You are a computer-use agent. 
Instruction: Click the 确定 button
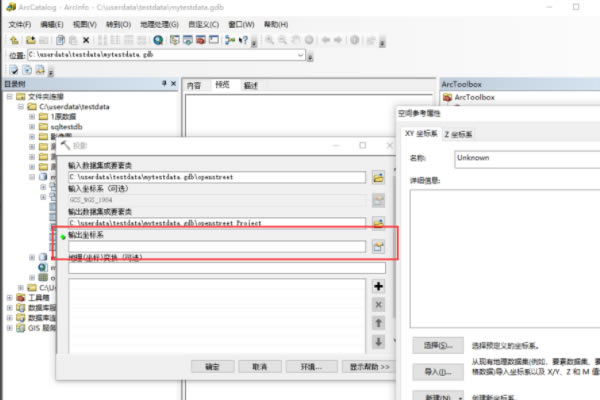(212, 367)
